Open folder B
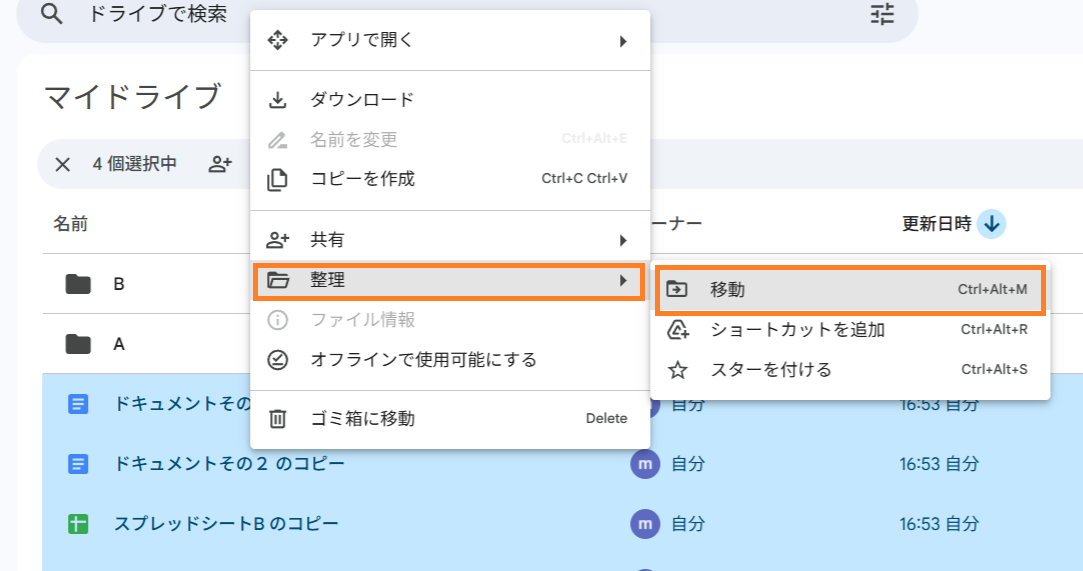Viewport: 1083px width, 571px height. pyautogui.click(x=118, y=284)
